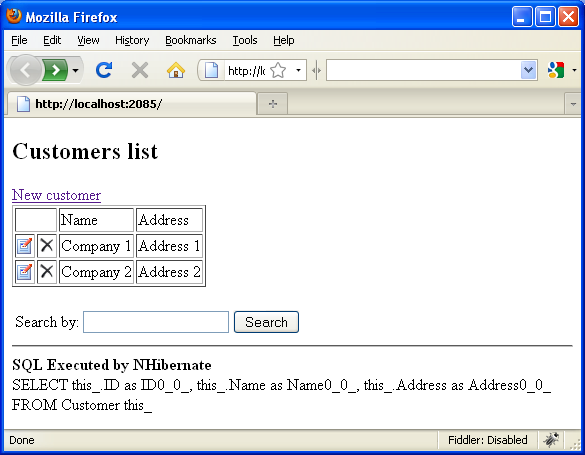
Task: Click the Search button
Action: 266,322
